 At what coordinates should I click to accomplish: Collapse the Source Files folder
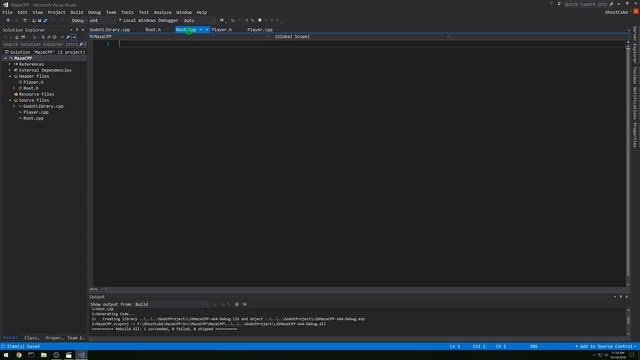[10, 100]
